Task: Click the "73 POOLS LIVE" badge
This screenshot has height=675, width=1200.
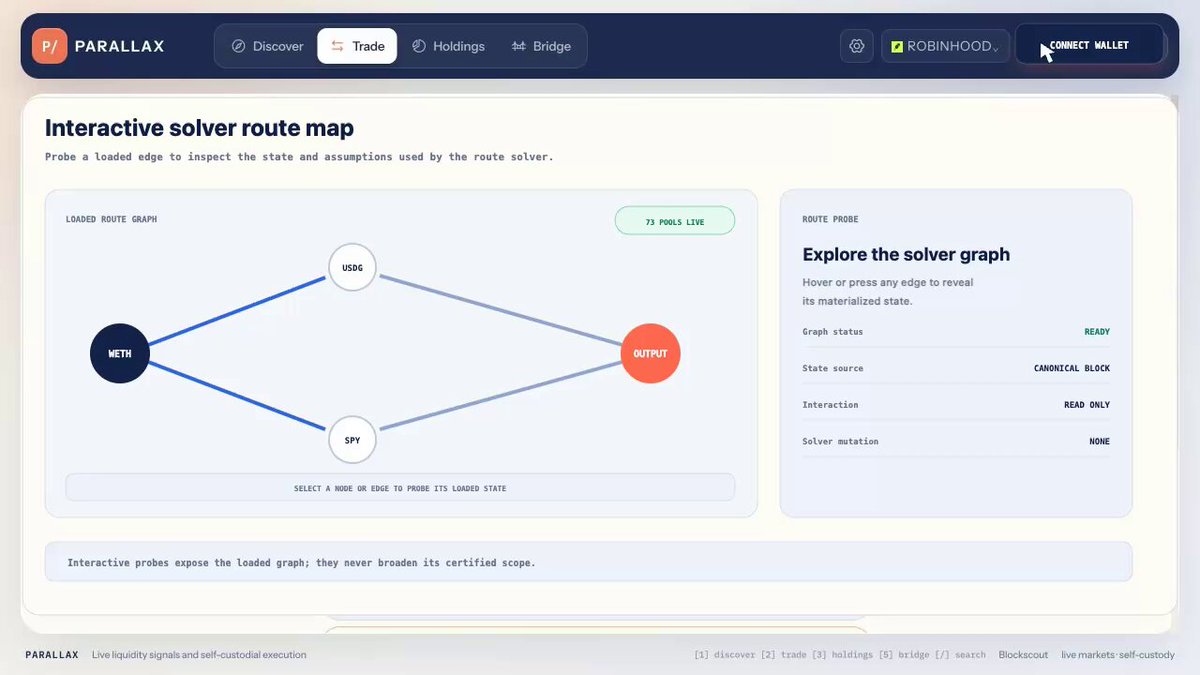Action: click(x=675, y=221)
